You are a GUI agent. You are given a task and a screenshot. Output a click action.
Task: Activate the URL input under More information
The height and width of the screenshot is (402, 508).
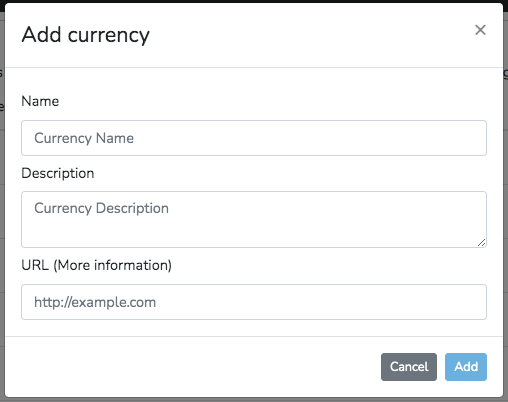click(254, 302)
